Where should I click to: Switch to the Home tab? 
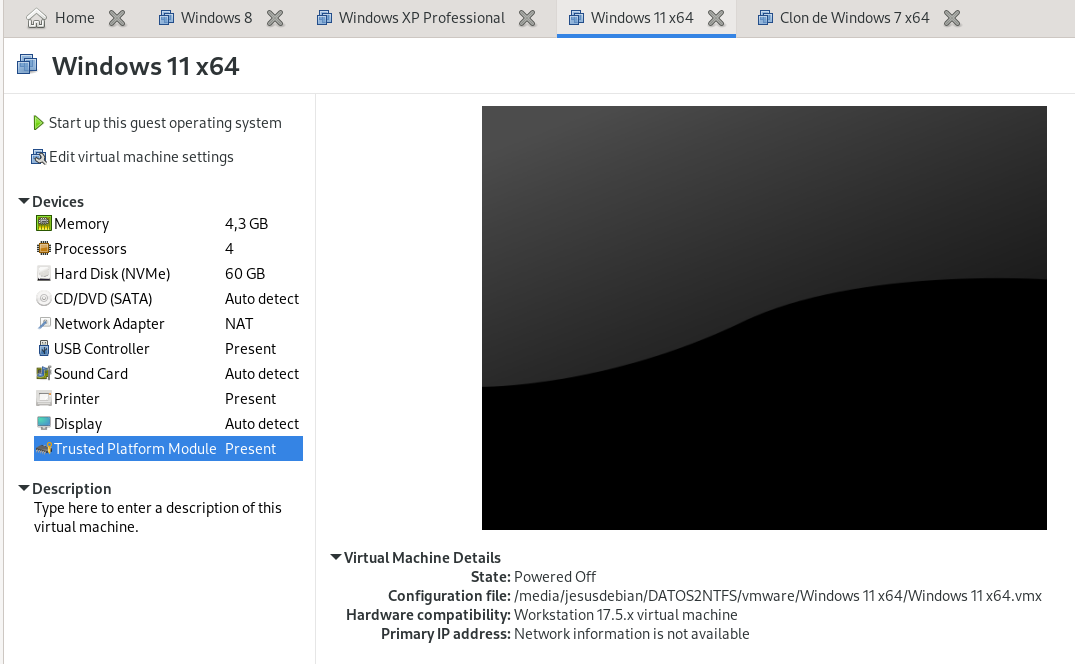pos(75,18)
